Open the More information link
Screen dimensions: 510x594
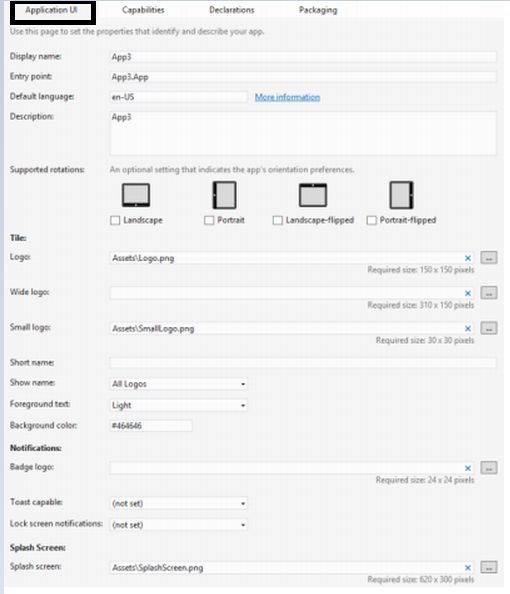(288, 97)
